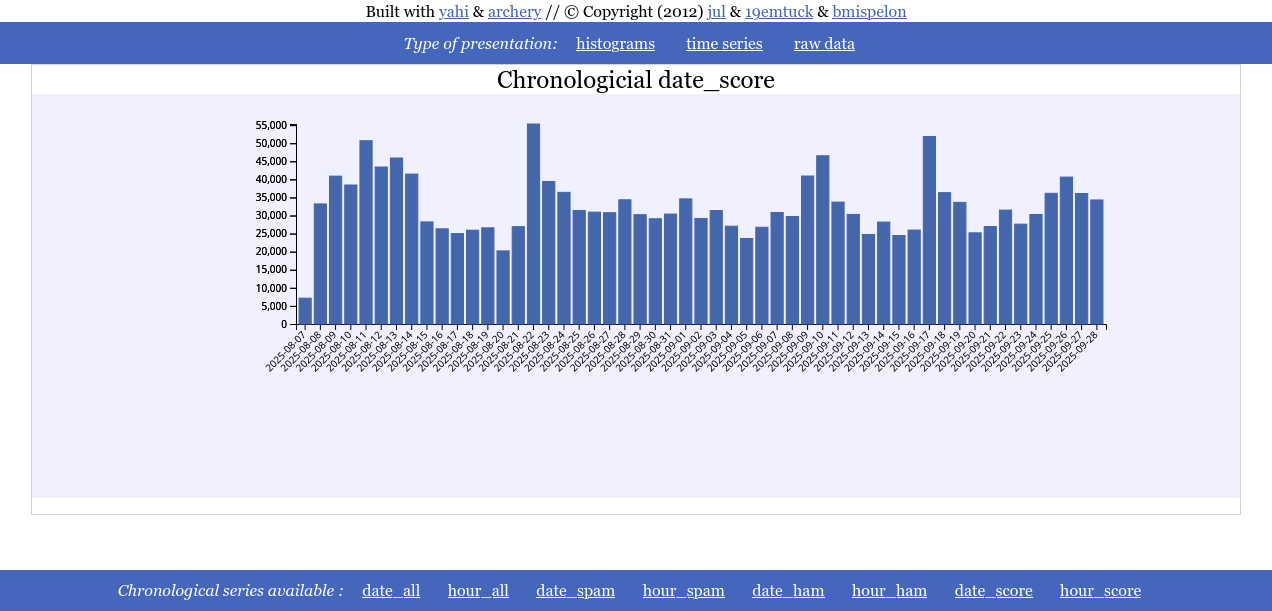Select the date_all chronological series
Screen dimensions: 1272x611
[x=391, y=591]
